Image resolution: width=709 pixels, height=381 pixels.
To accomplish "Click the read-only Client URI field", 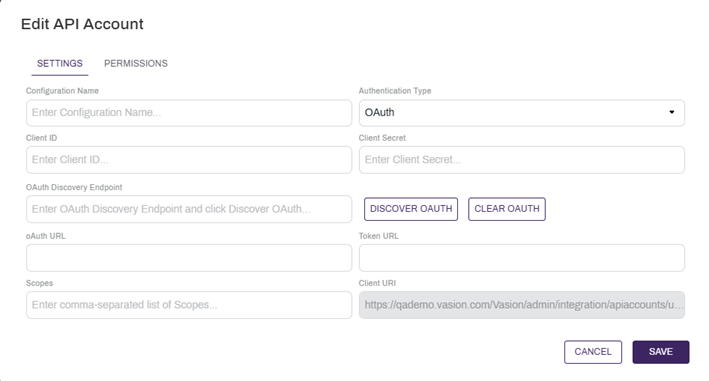I will click(522, 305).
